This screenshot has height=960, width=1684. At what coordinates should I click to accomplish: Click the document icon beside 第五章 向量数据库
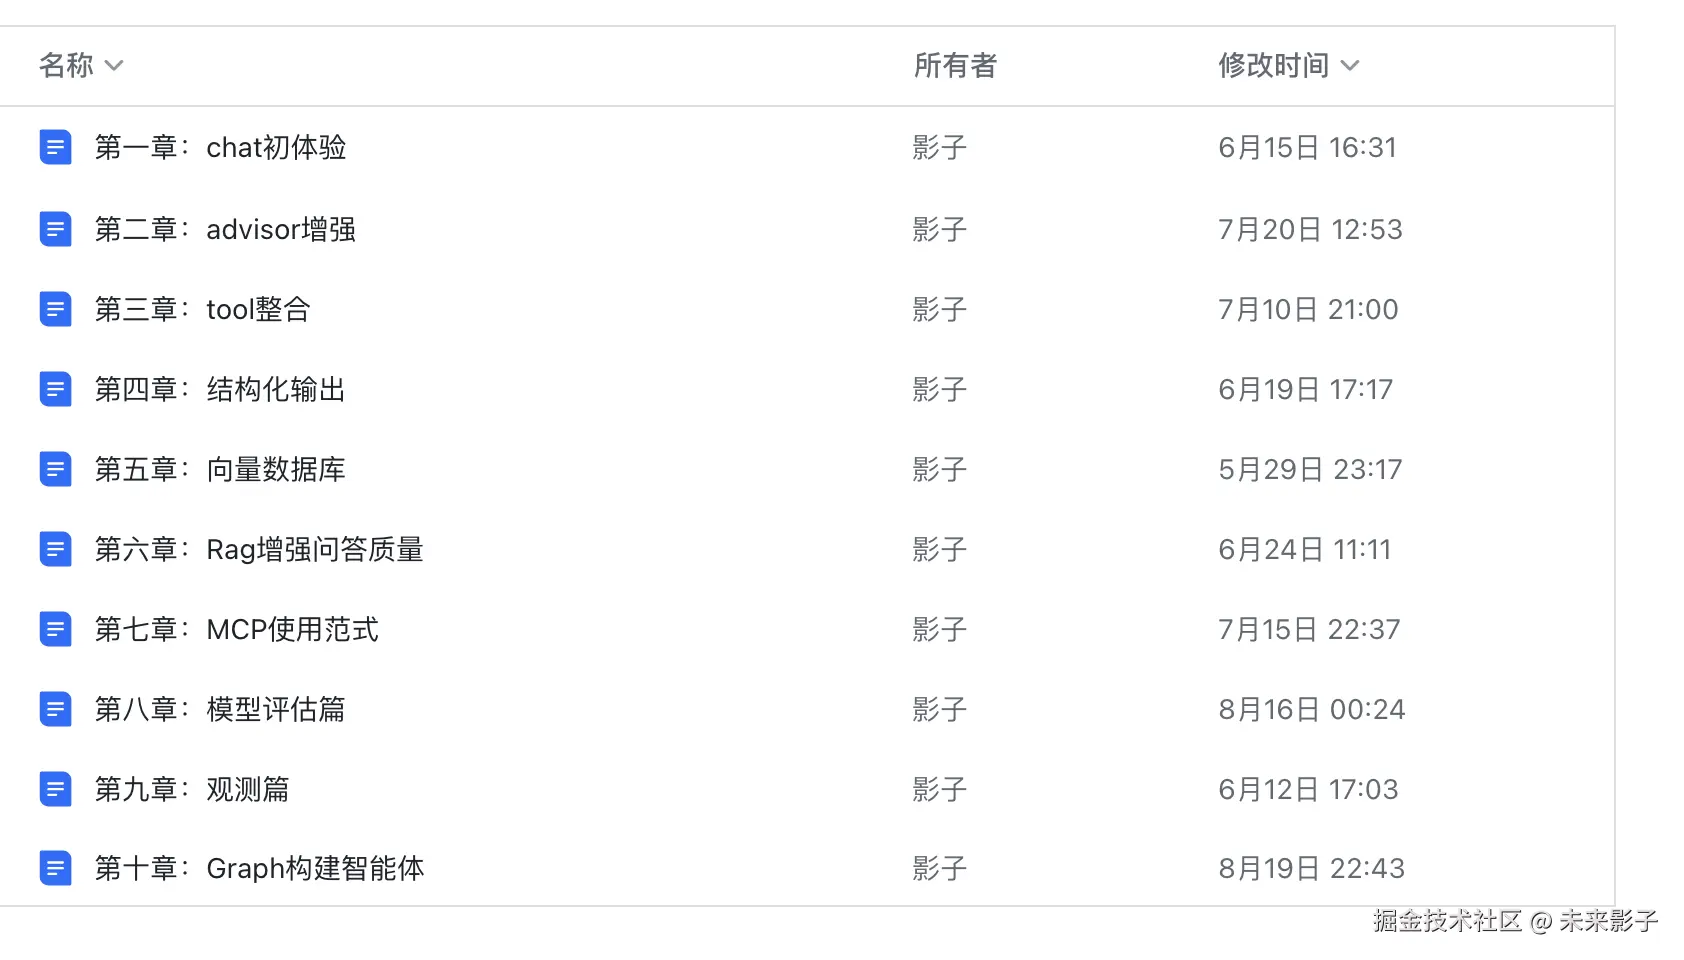[55, 469]
